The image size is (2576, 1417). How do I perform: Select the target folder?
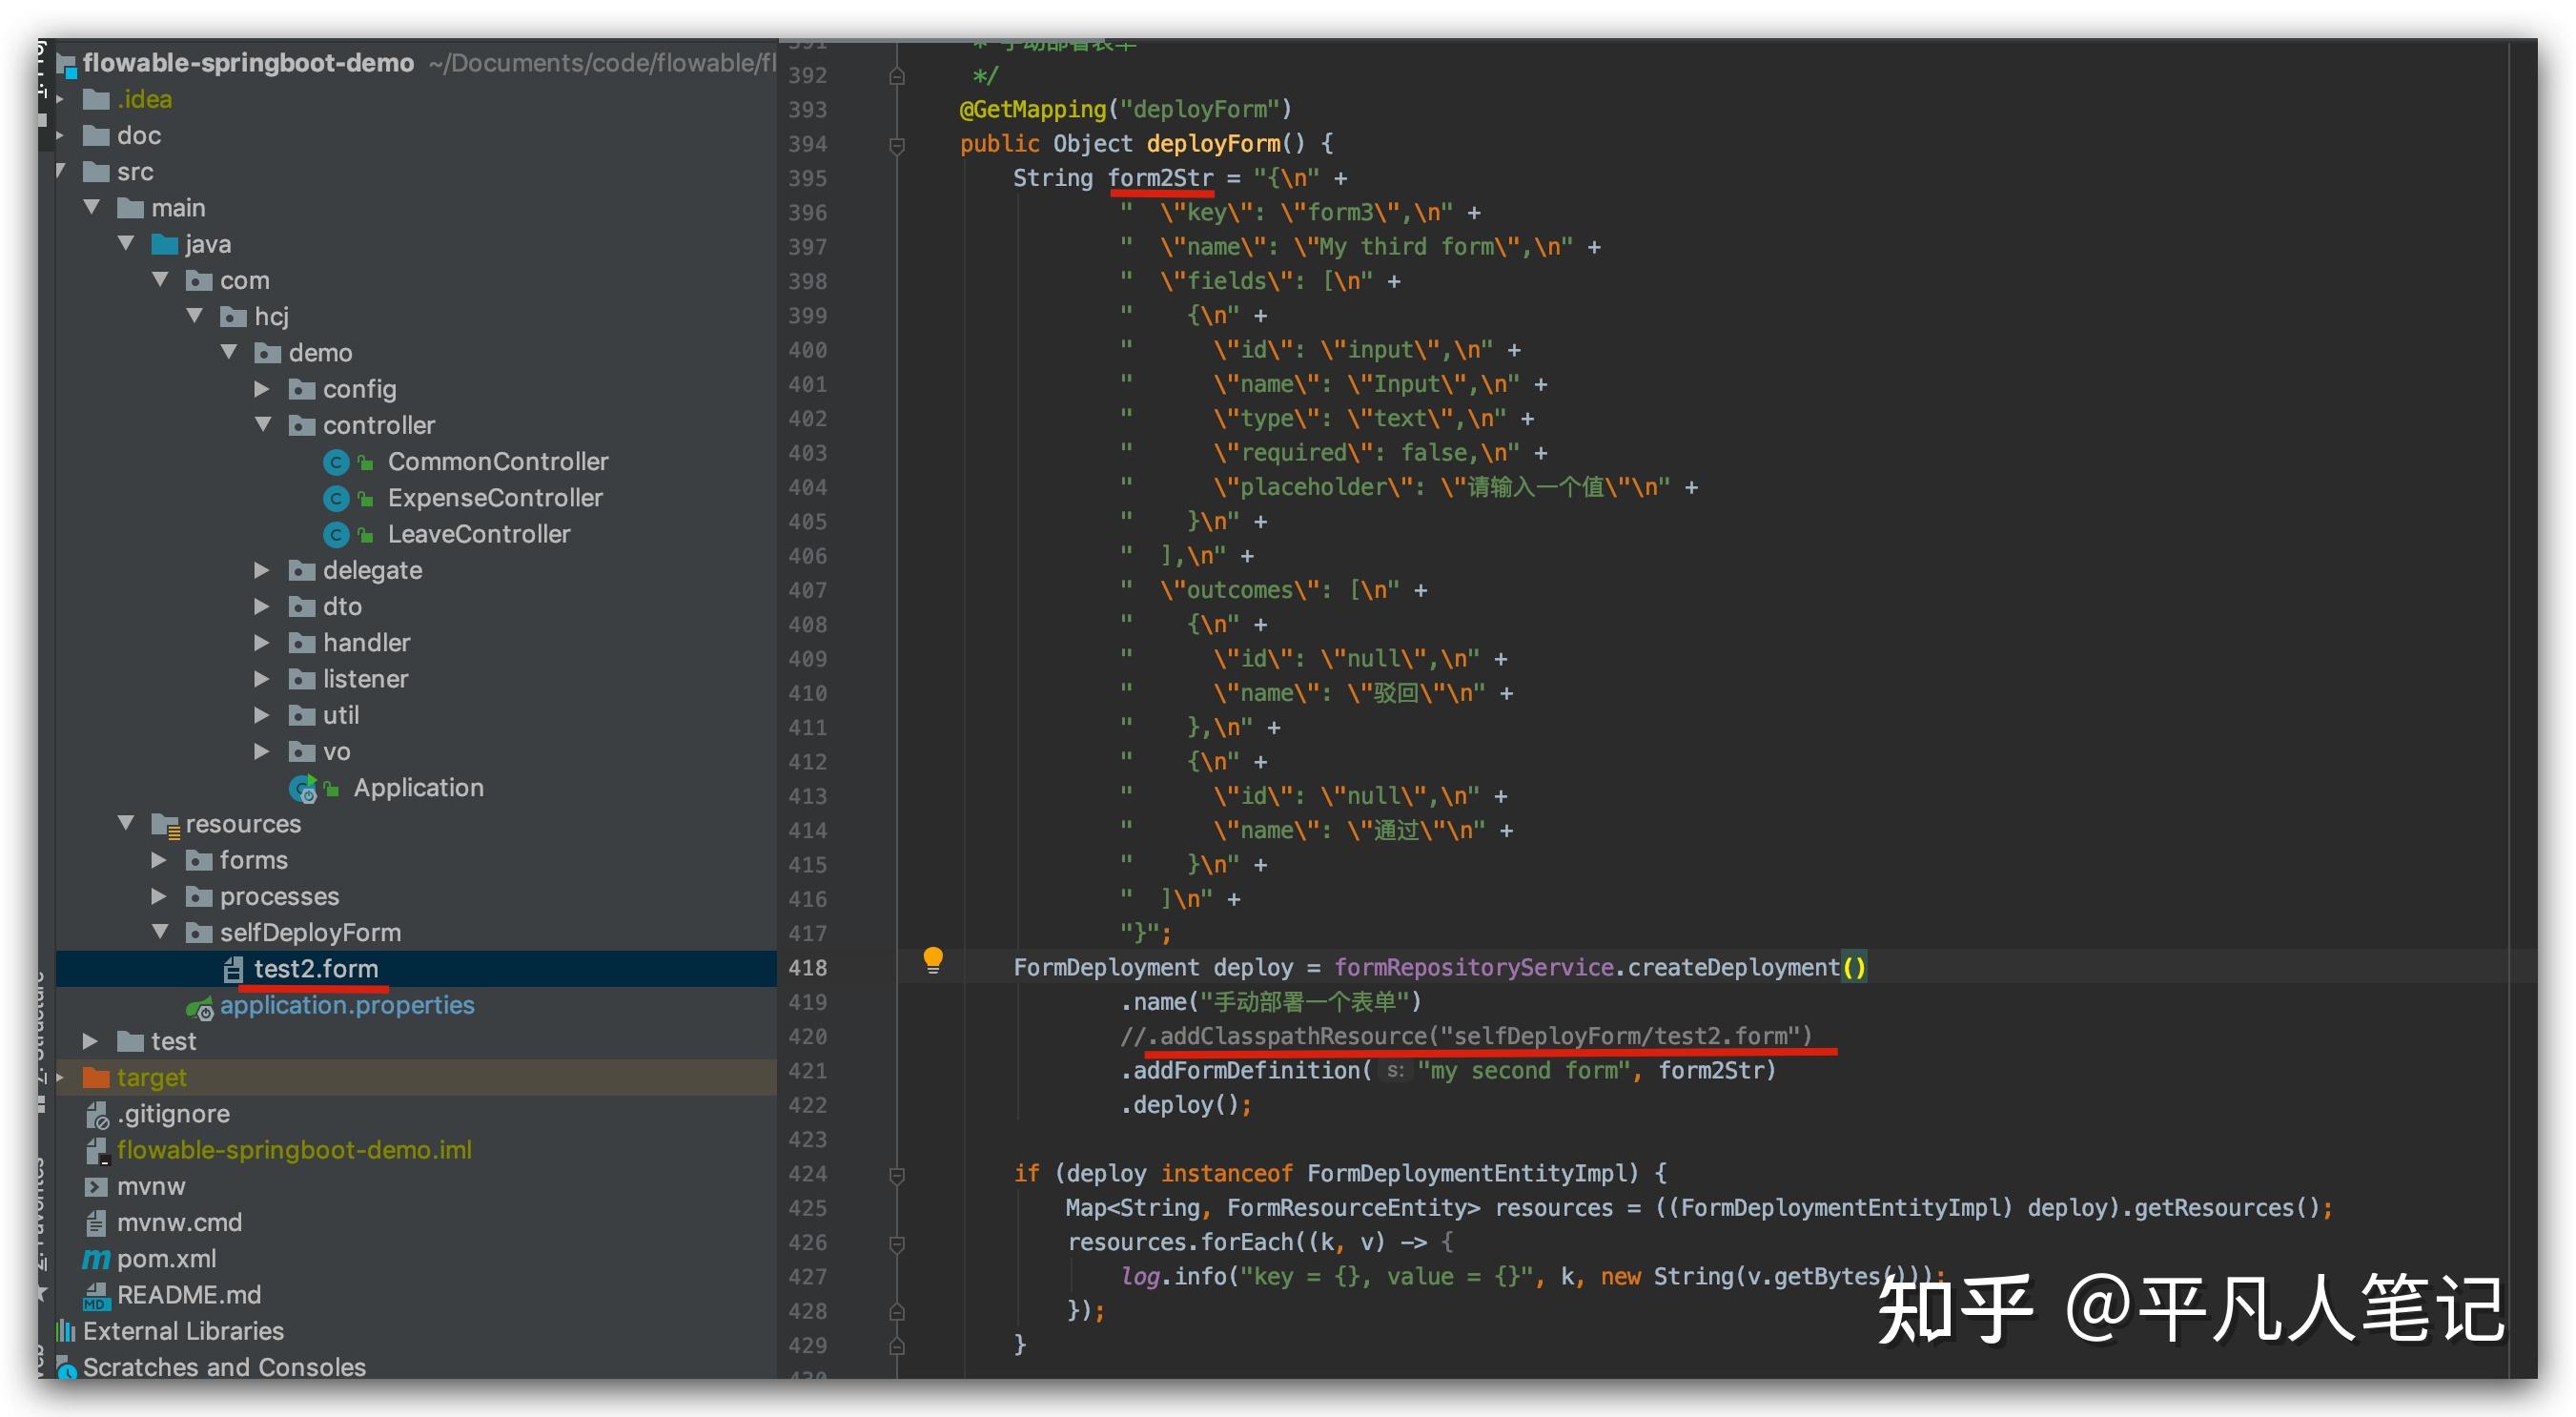151,1077
